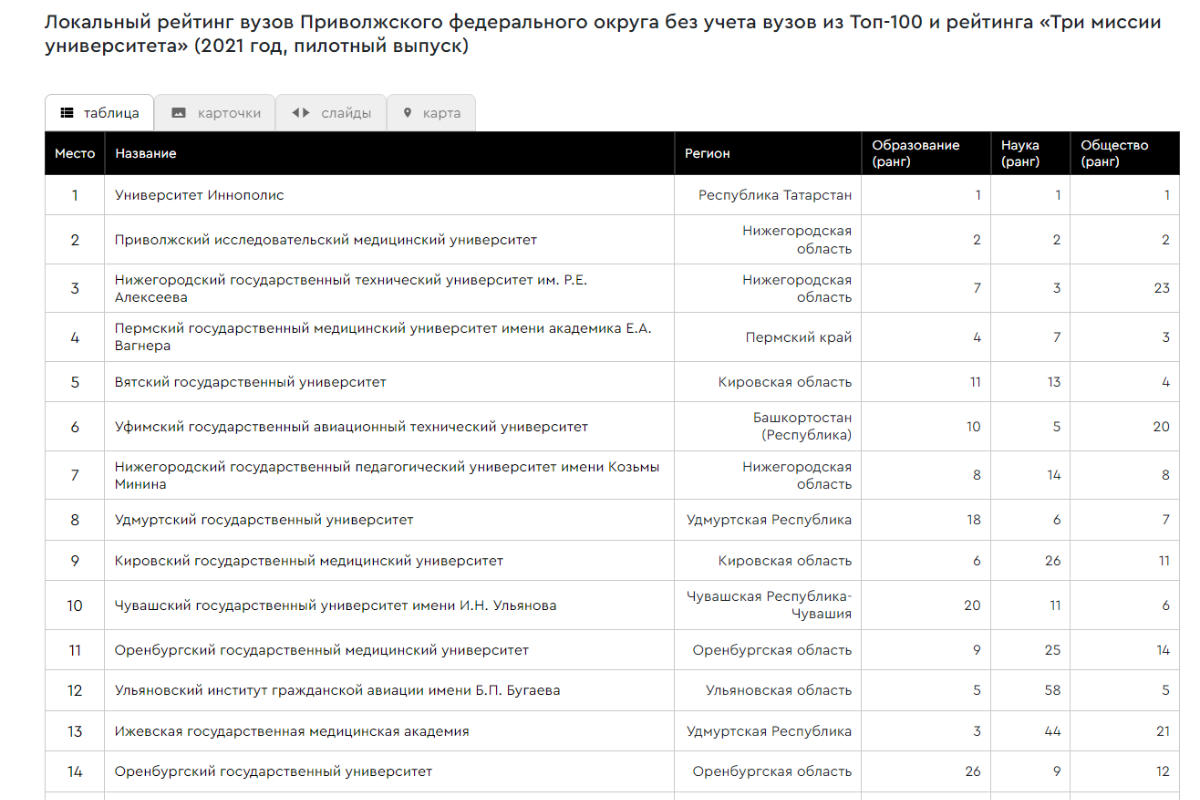The height and width of the screenshot is (800, 1200).
Task: Open the Университет Иннополис link
Action: (x=199, y=195)
